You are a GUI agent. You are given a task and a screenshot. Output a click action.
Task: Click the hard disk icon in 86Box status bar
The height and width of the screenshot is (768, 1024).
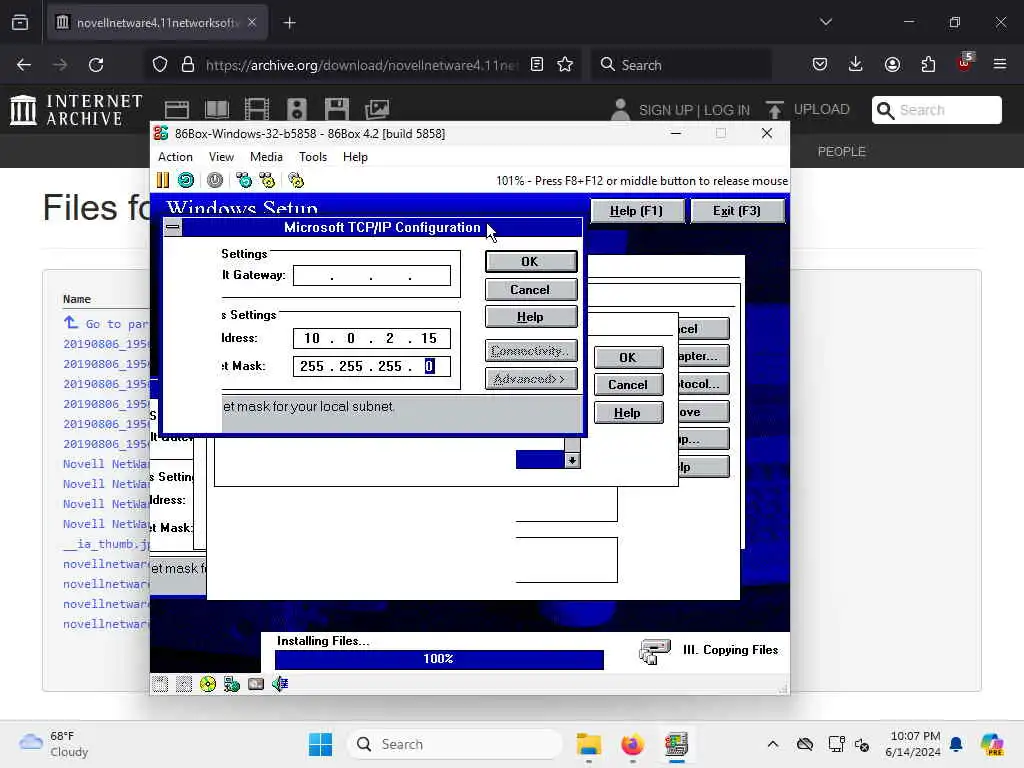tap(256, 684)
